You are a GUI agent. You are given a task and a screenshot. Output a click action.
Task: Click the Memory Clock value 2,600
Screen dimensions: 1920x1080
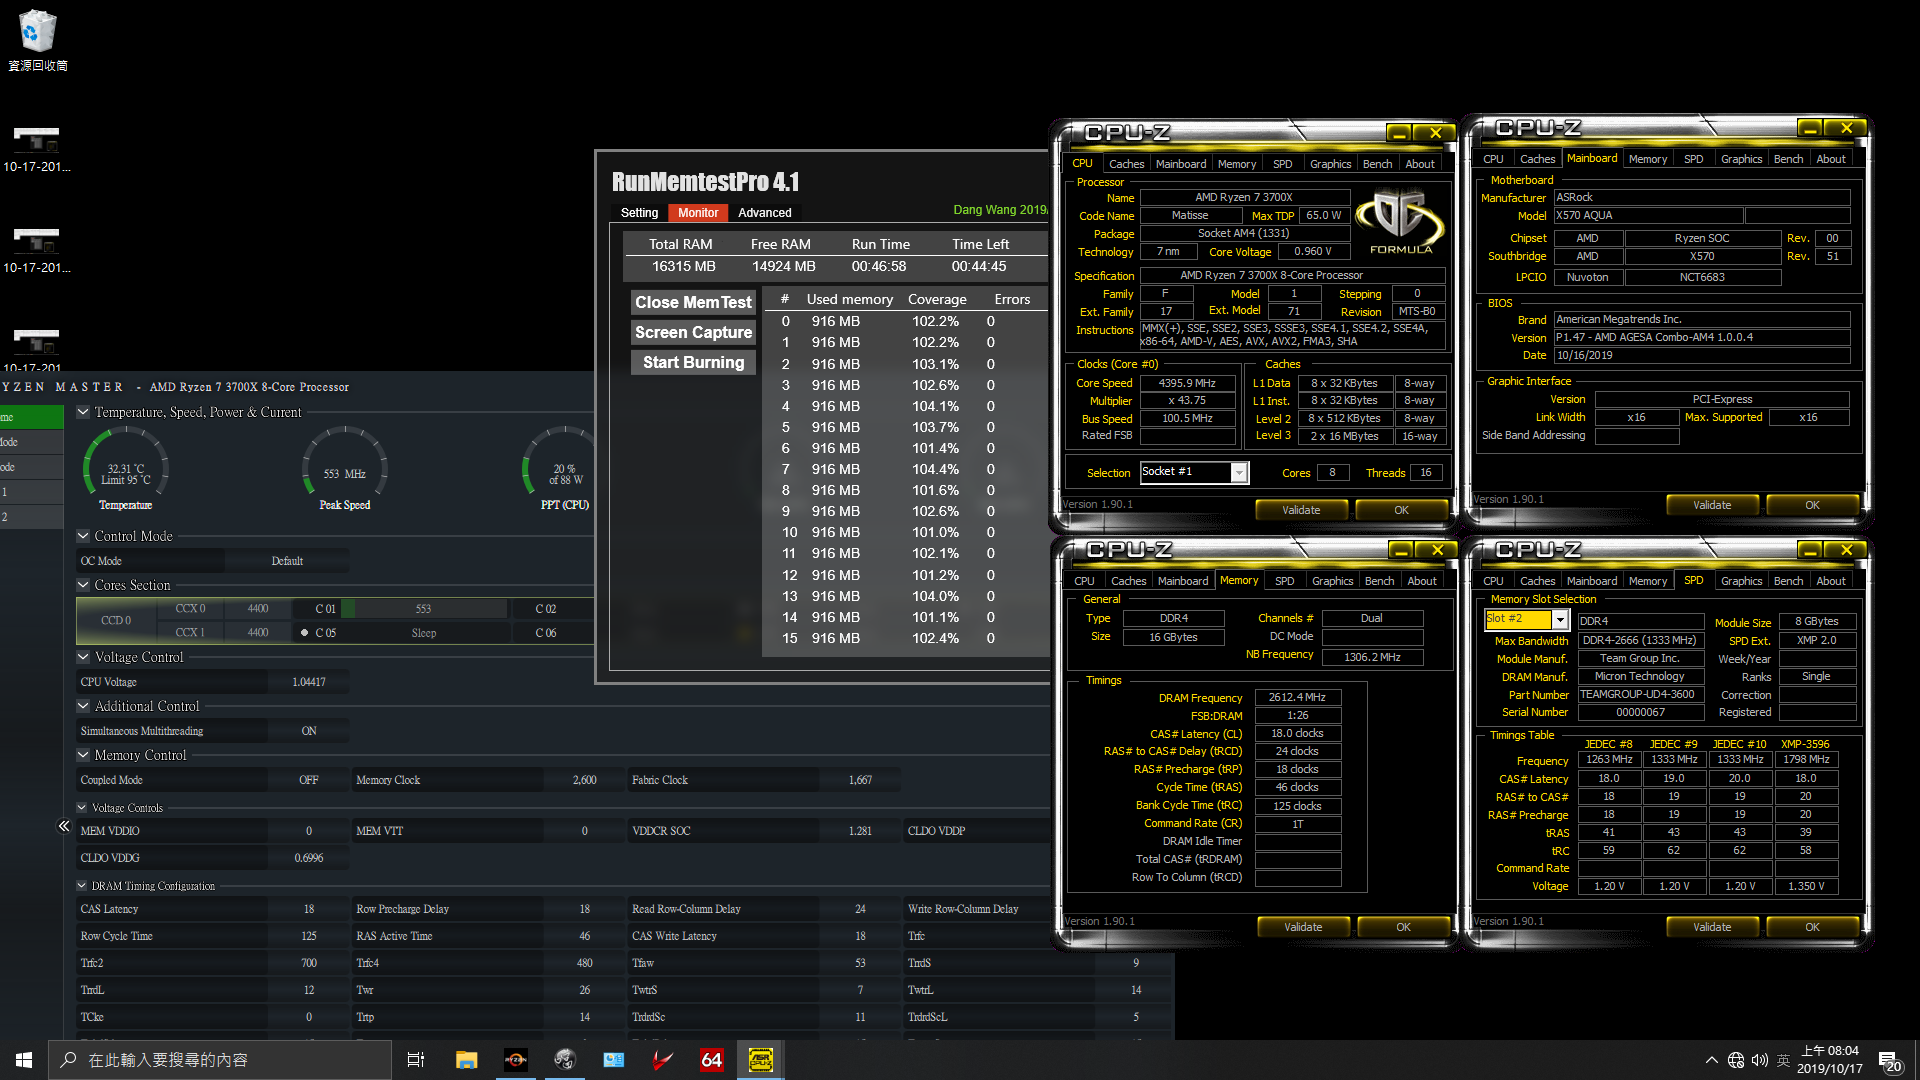pyautogui.click(x=584, y=780)
